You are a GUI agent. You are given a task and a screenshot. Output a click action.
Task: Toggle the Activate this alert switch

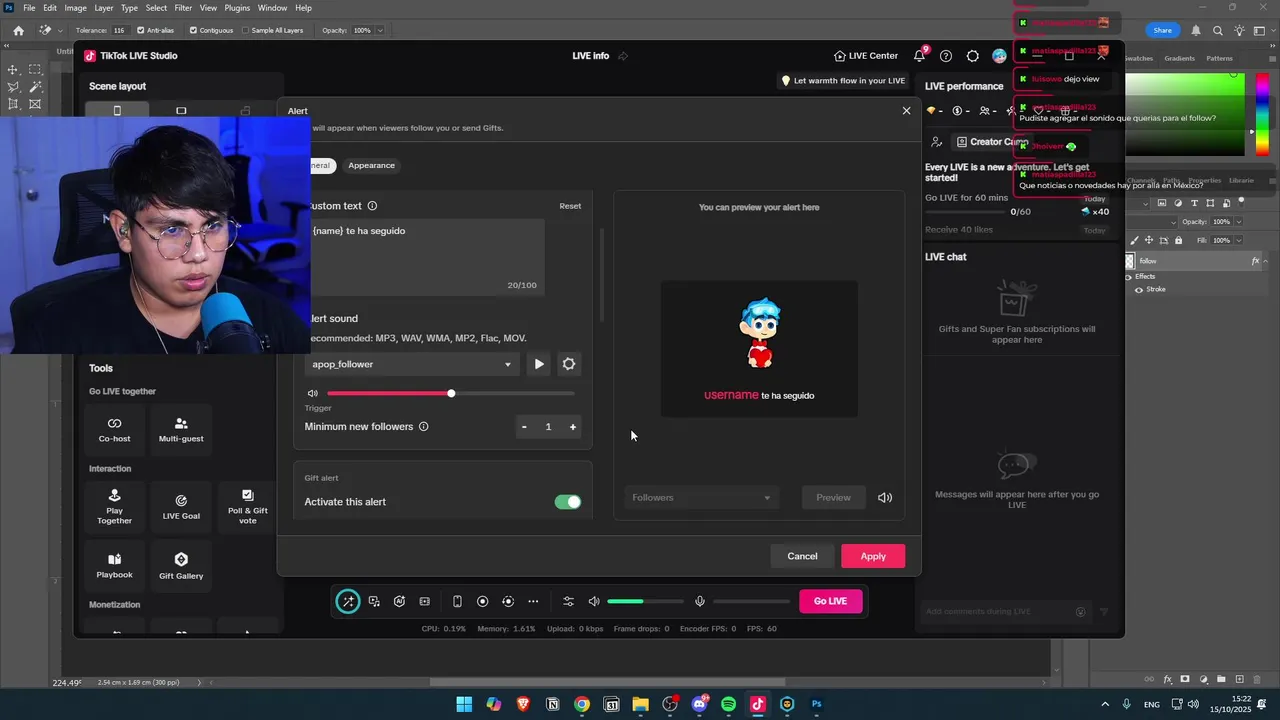568,502
